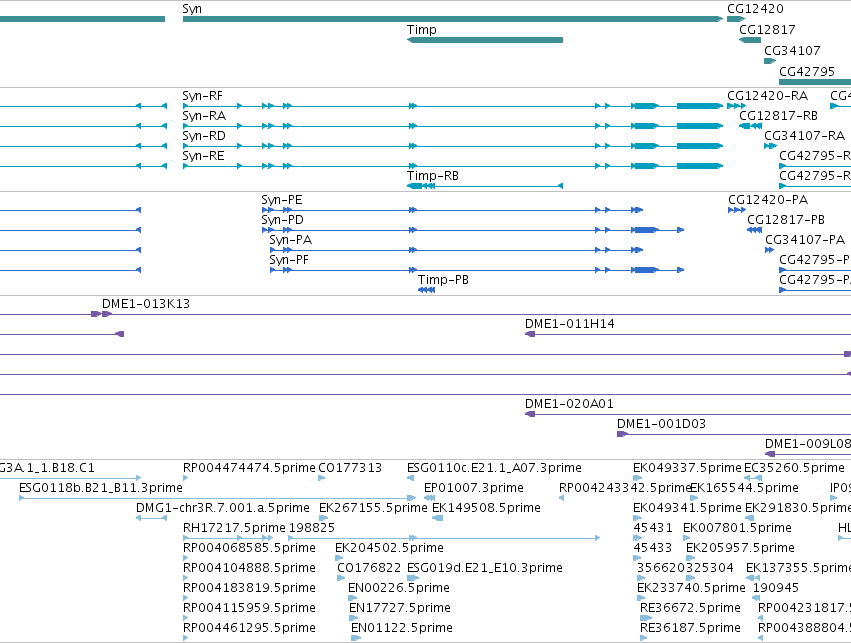Click the CO176822 feature label

pyautogui.click(x=369, y=568)
